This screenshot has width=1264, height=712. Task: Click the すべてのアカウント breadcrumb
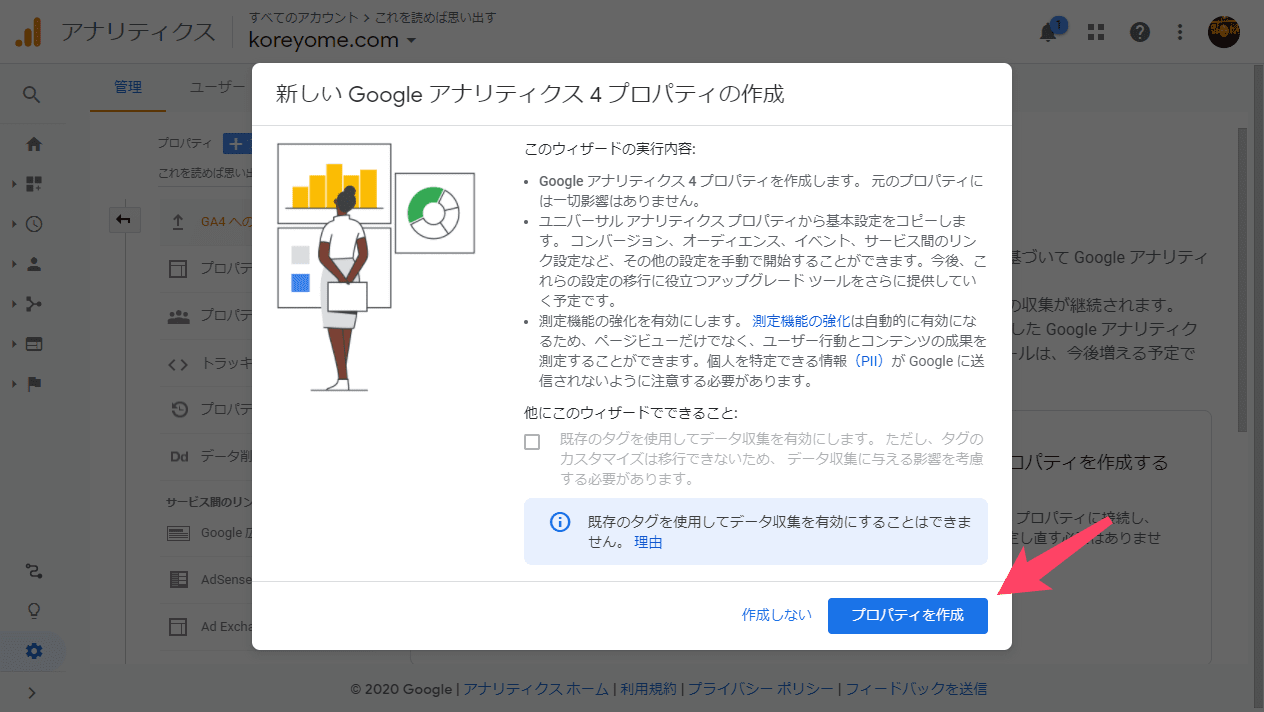pyautogui.click(x=306, y=18)
